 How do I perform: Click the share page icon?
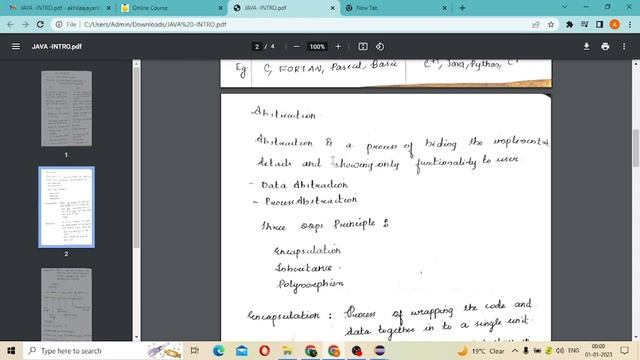pos(536,24)
